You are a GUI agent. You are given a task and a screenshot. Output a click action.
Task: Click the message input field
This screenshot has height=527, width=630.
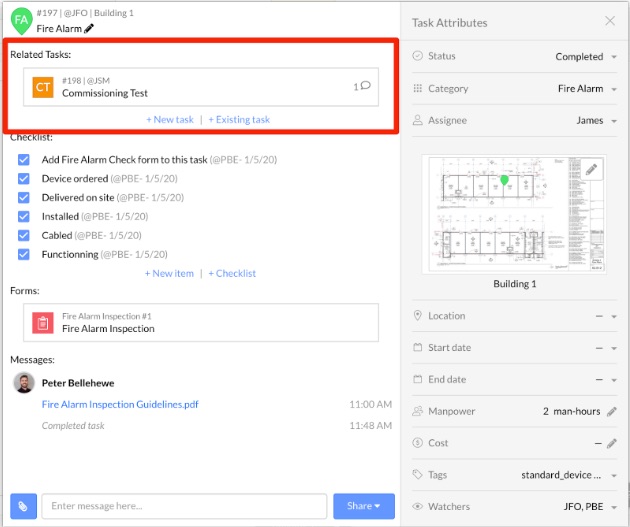[184, 506]
